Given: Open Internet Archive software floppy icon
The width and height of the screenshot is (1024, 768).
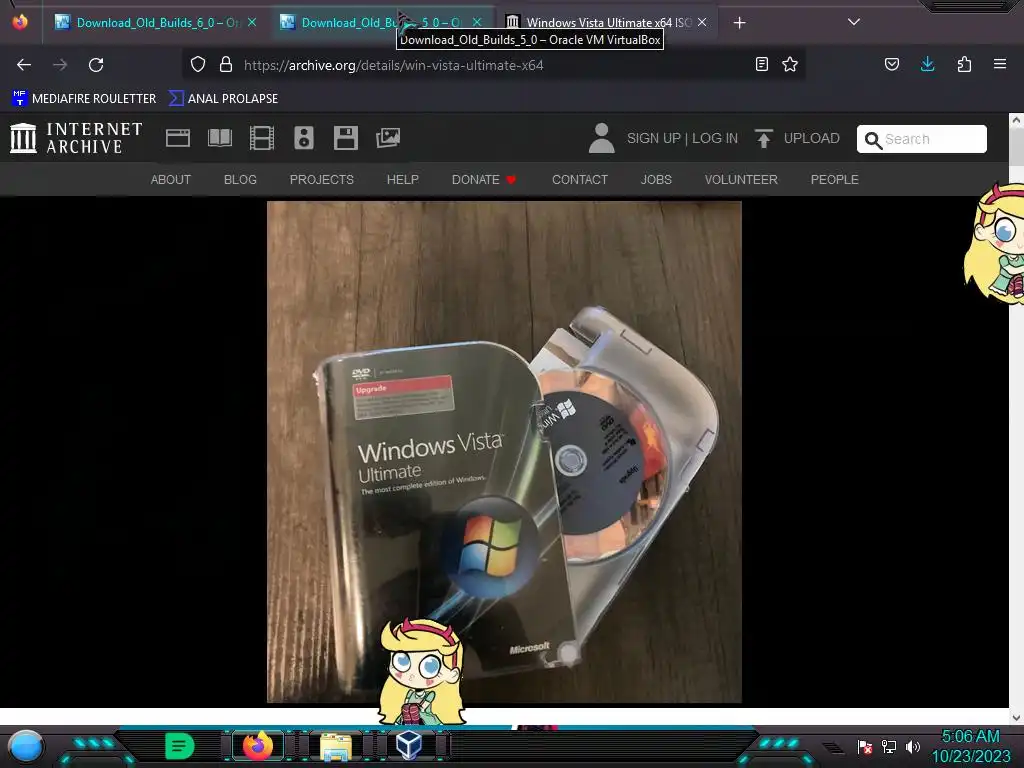Looking at the screenshot, I should (x=345, y=138).
